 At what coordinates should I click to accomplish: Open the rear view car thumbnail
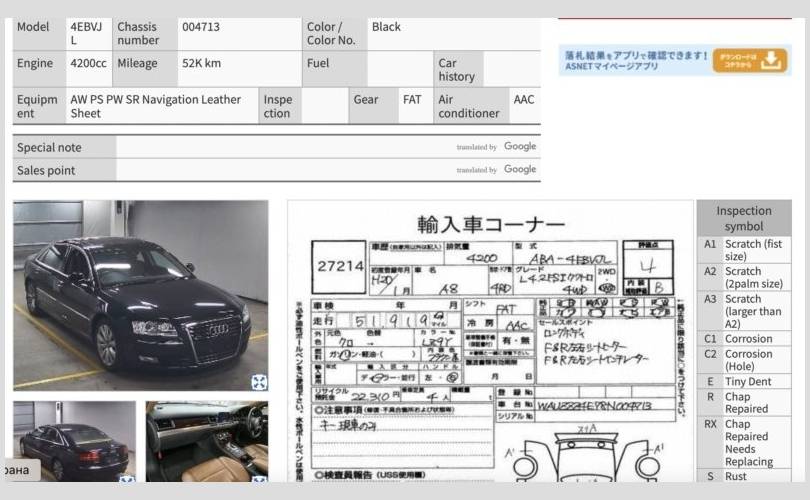coord(74,440)
